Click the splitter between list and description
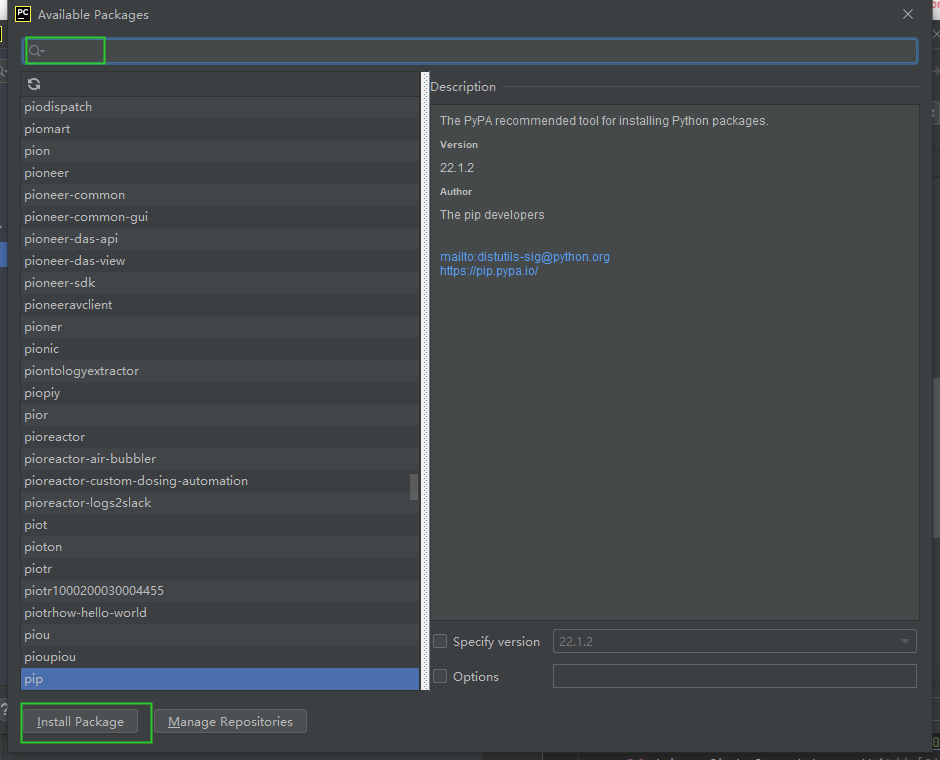Image resolution: width=940 pixels, height=760 pixels. coord(425,381)
